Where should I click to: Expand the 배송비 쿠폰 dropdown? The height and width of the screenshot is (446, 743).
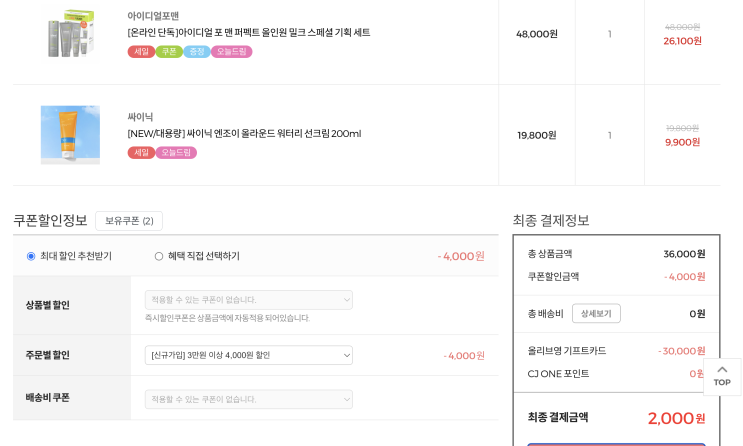[x=249, y=399]
